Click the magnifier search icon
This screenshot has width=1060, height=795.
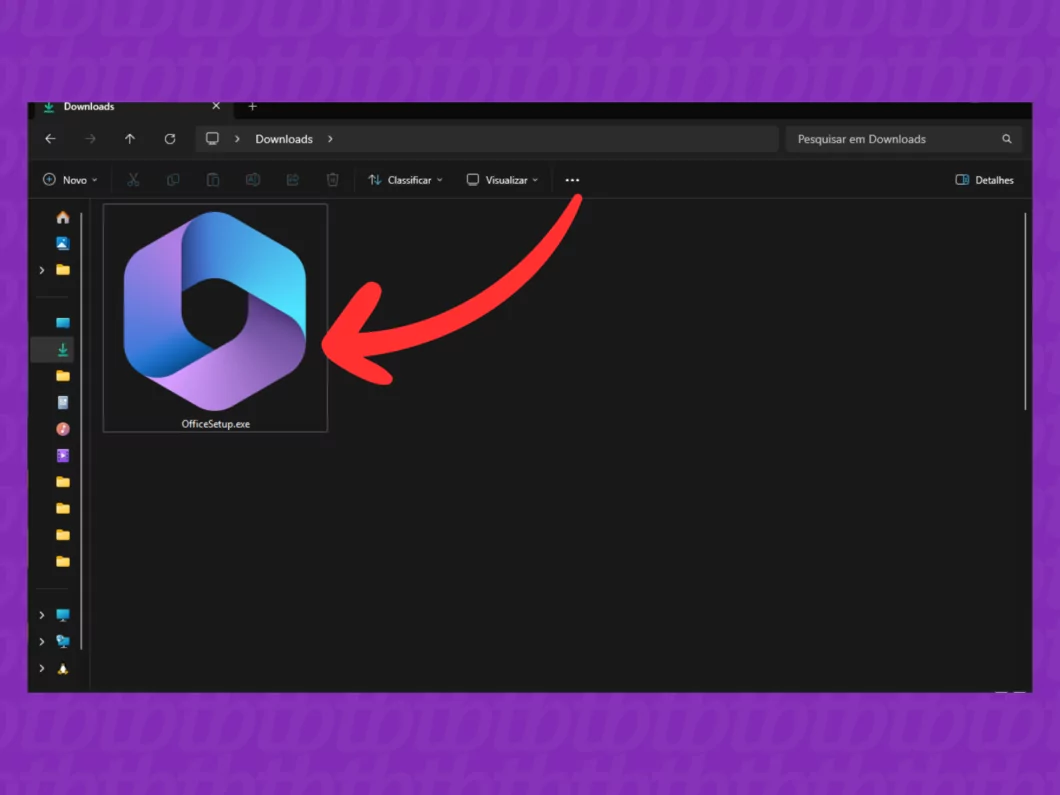(1007, 139)
